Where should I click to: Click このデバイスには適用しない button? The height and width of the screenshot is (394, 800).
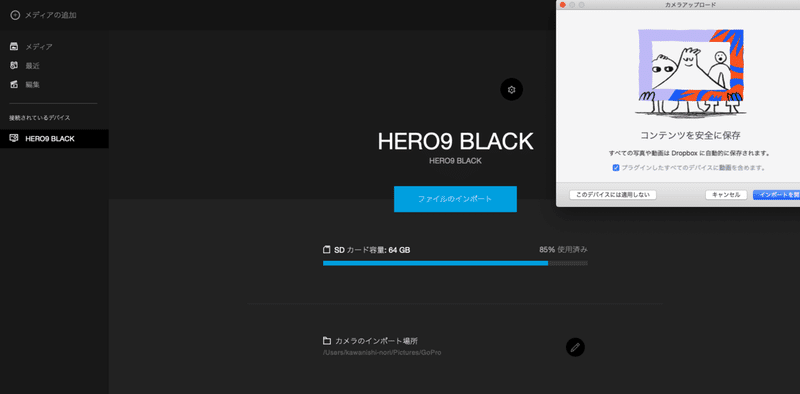pos(613,195)
